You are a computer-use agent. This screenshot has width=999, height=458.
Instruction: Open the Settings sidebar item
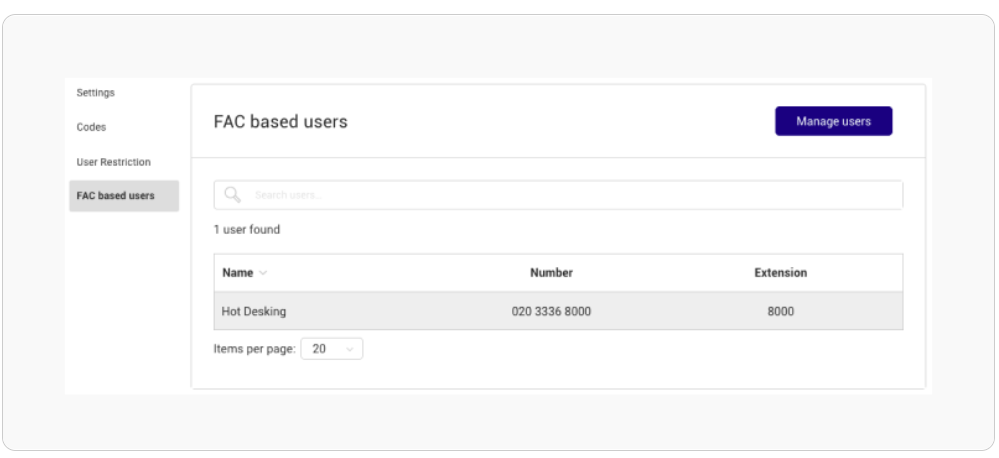point(96,93)
